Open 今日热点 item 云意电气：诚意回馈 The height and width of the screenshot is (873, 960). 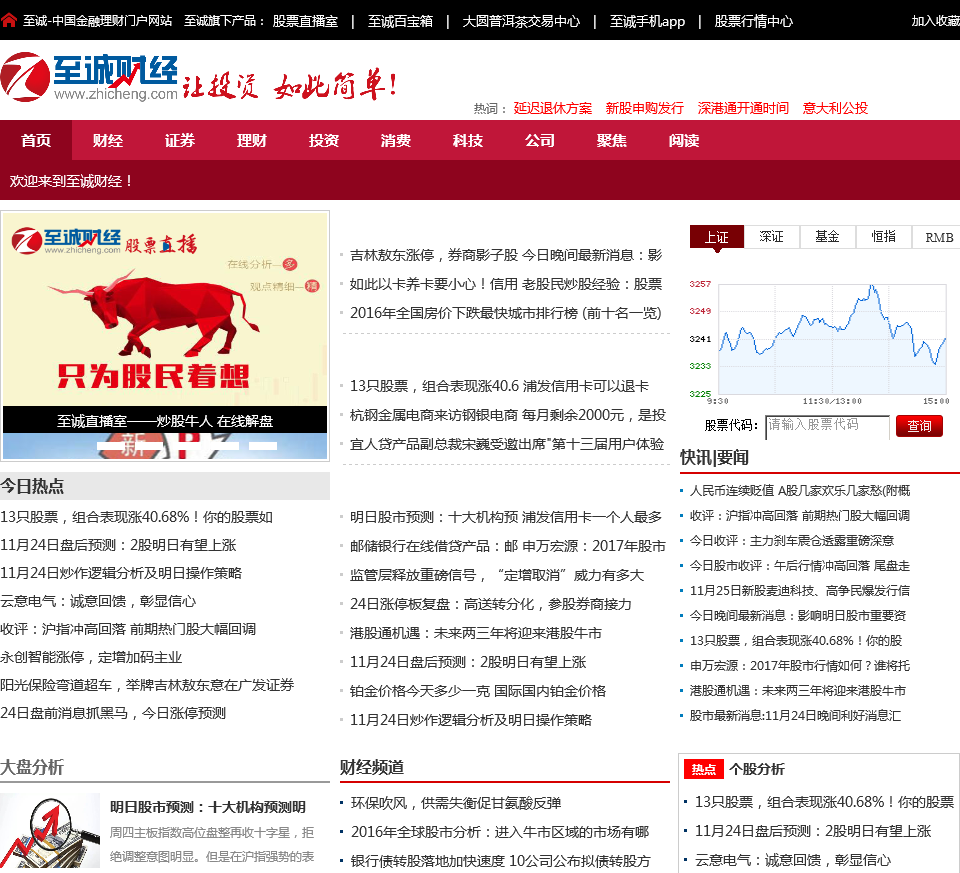pyautogui.click(x=98, y=601)
